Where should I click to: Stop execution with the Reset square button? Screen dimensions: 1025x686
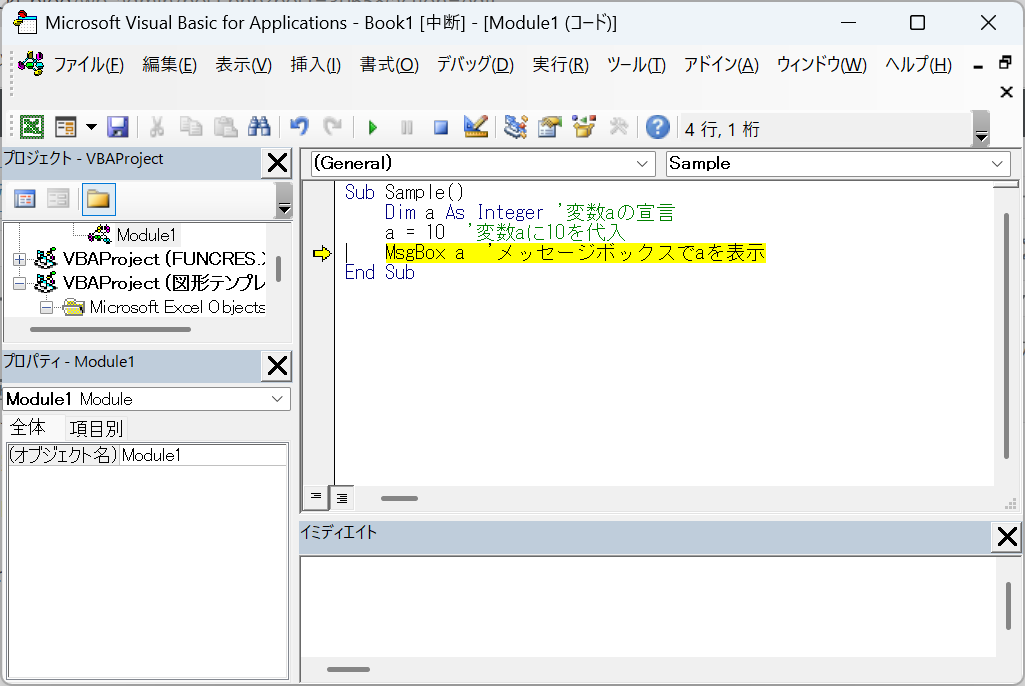tap(441, 127)
